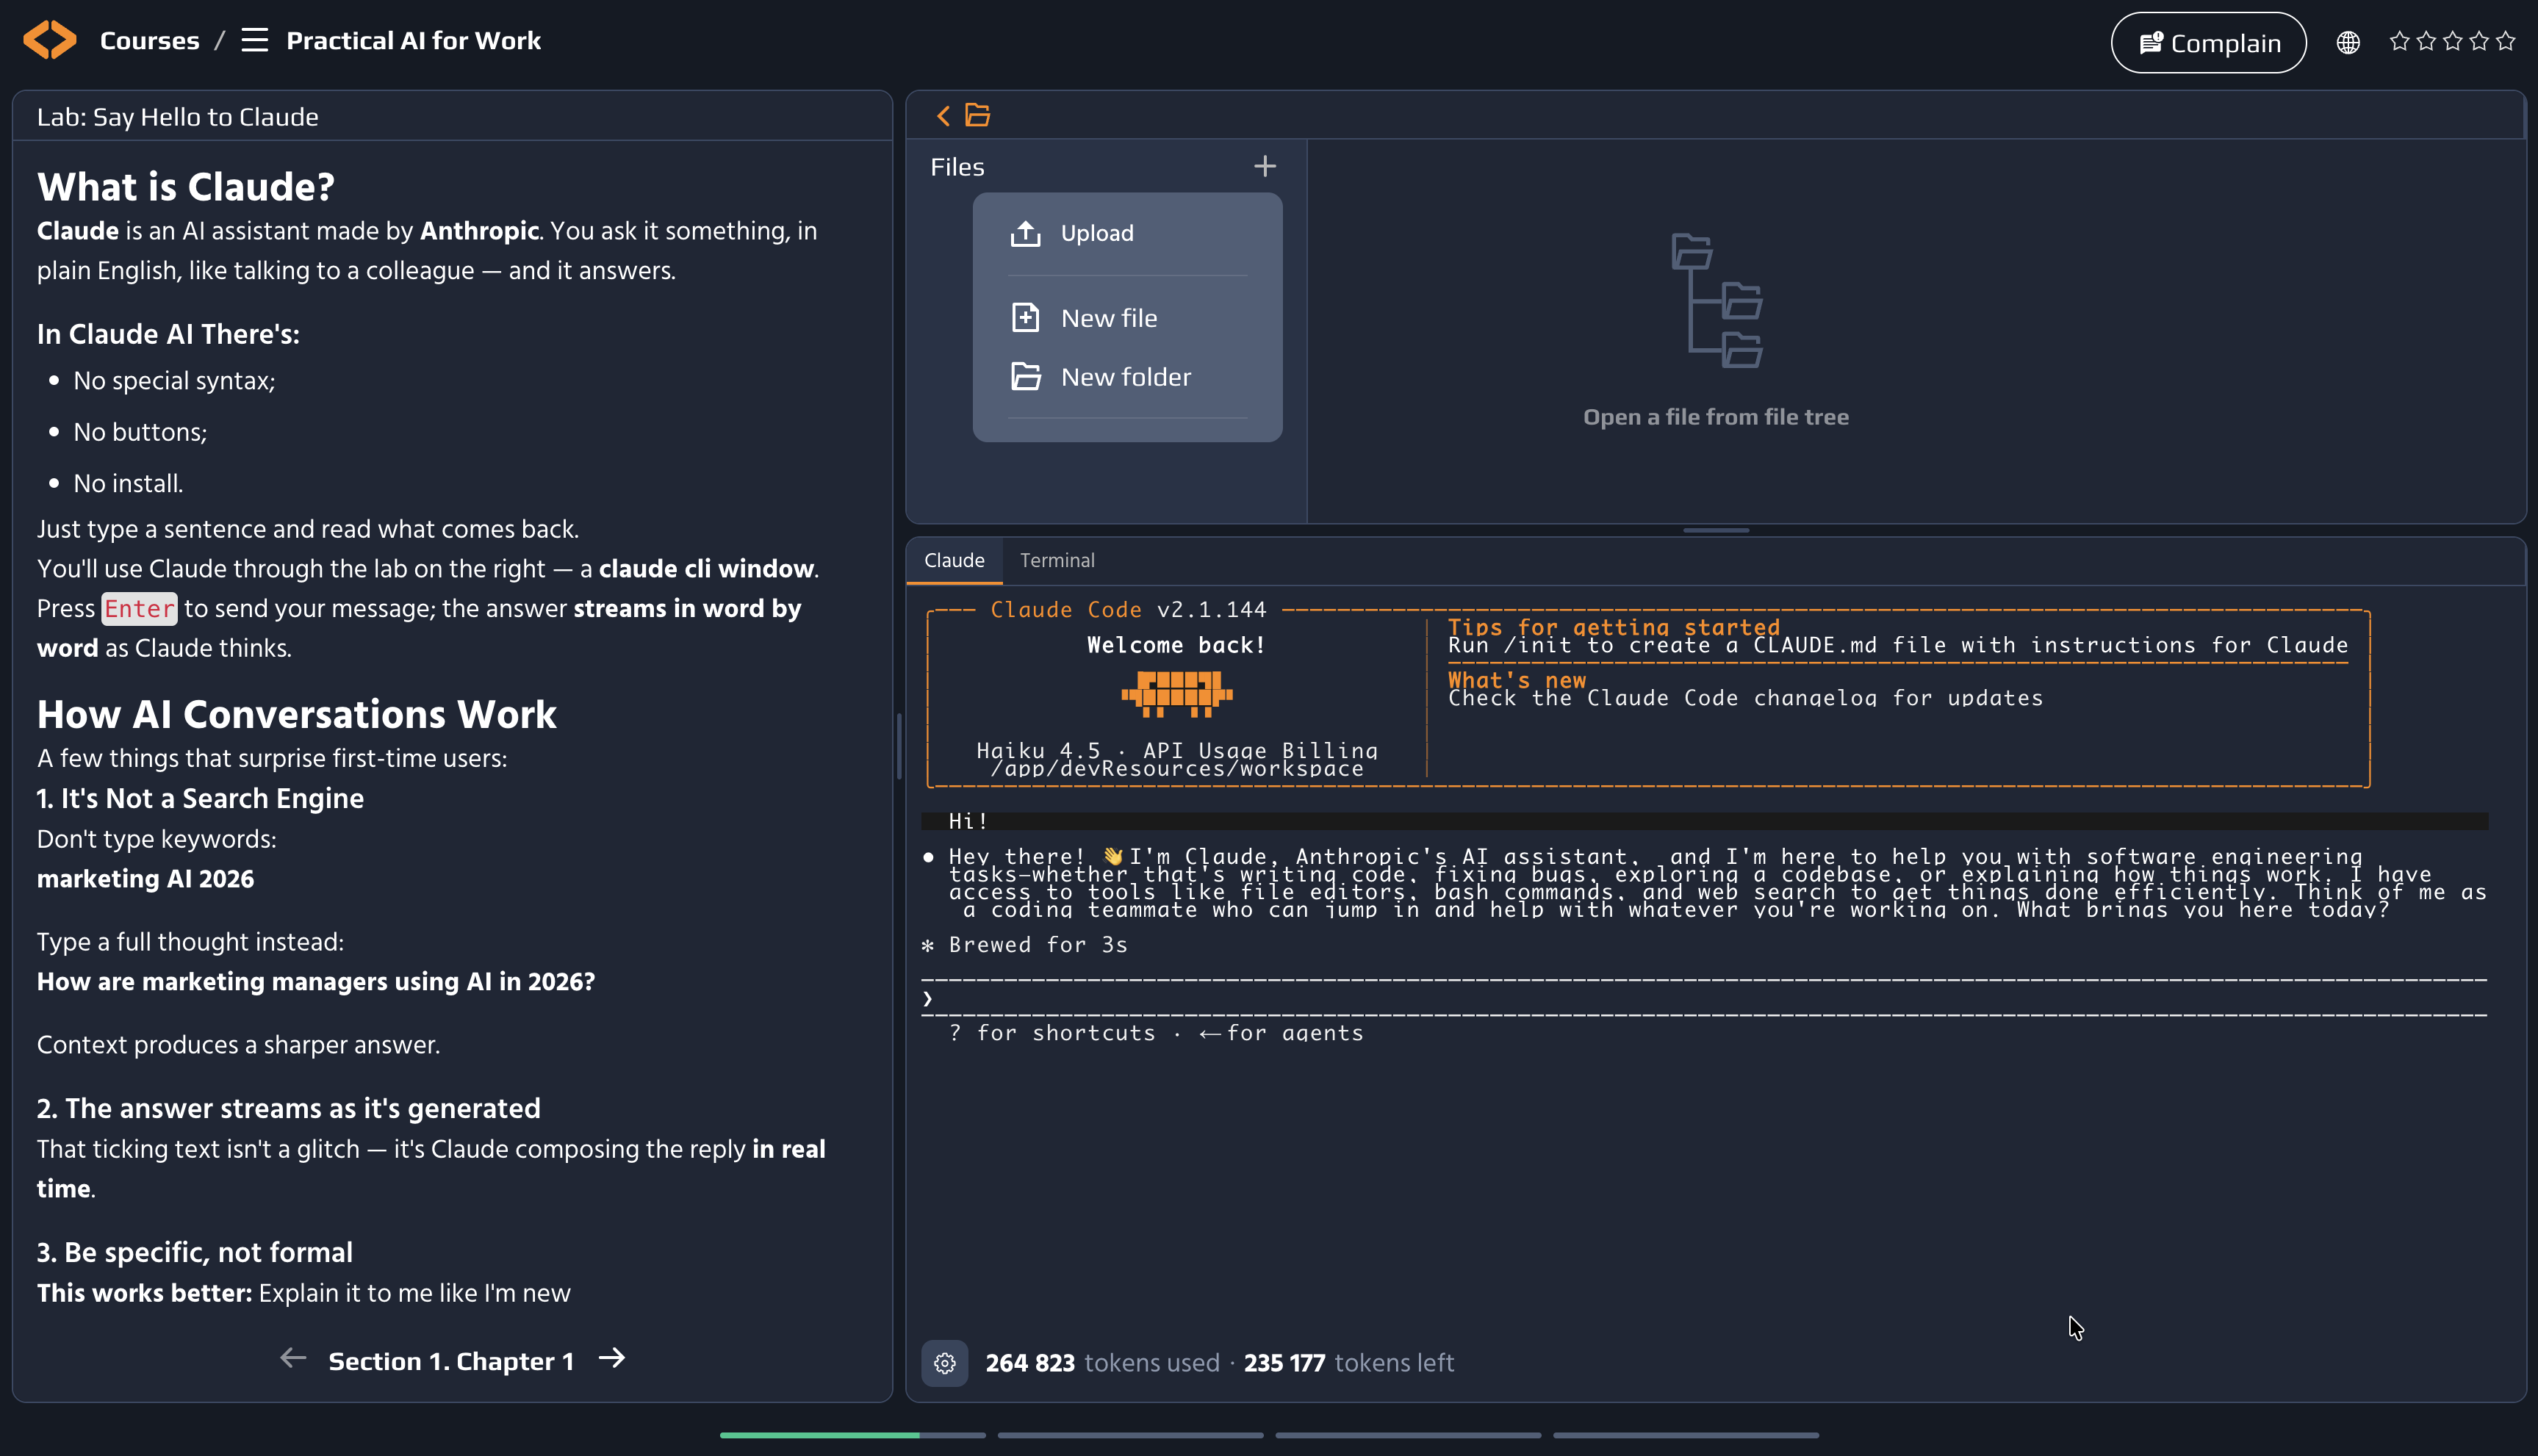Screen dimensions: 2538x1456
Task: Open the course outline hamburger menu
Action: click(x=255, y=40)
